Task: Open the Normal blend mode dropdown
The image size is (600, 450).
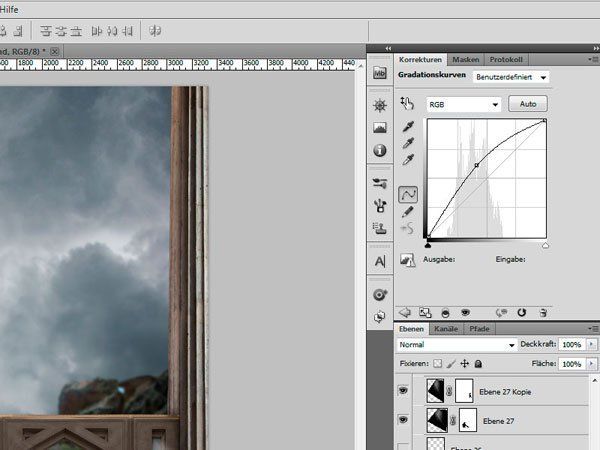Action: tap(457, 345)
